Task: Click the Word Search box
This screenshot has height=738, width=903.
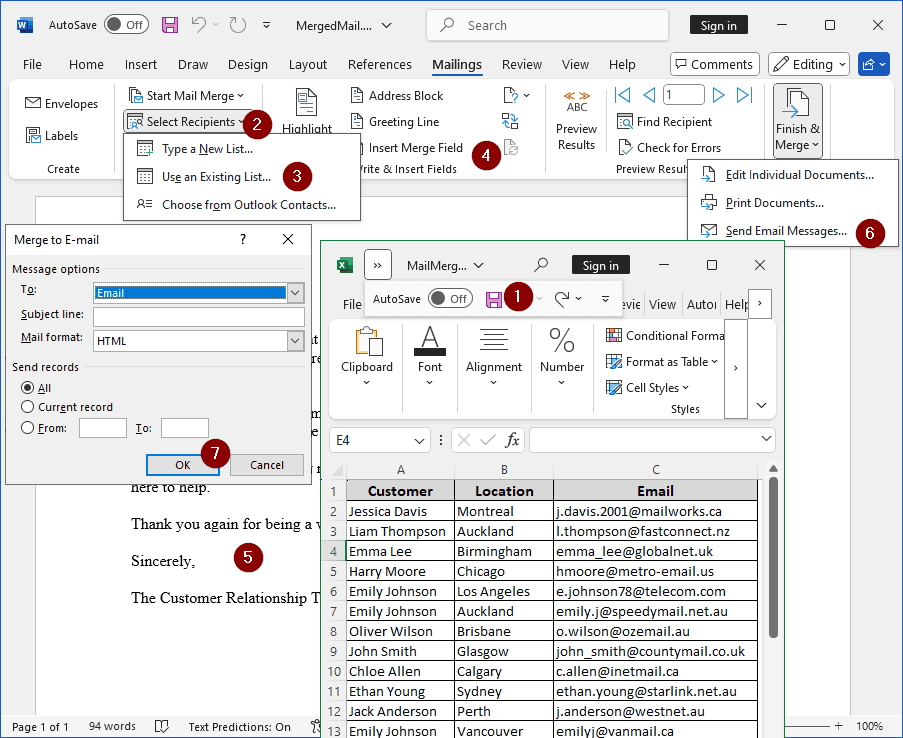Action: click(x=547, y=25)
